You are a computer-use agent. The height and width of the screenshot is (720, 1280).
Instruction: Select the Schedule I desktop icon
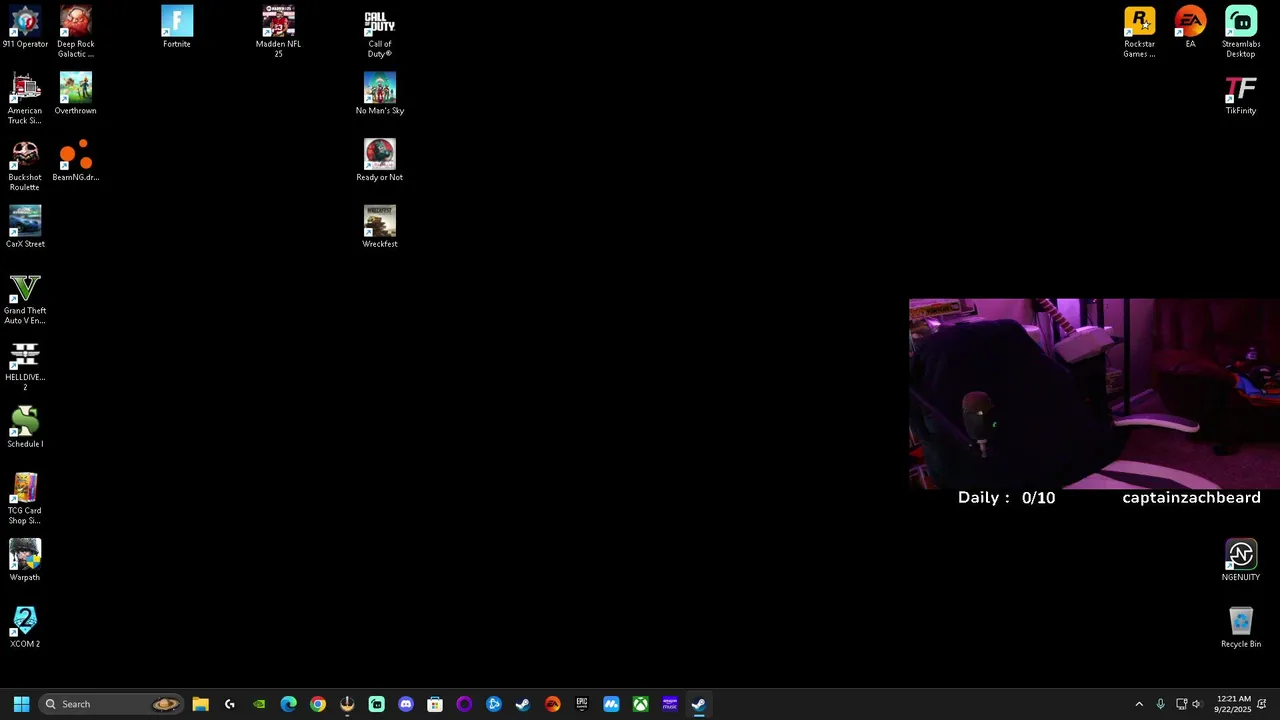[25, 428]
